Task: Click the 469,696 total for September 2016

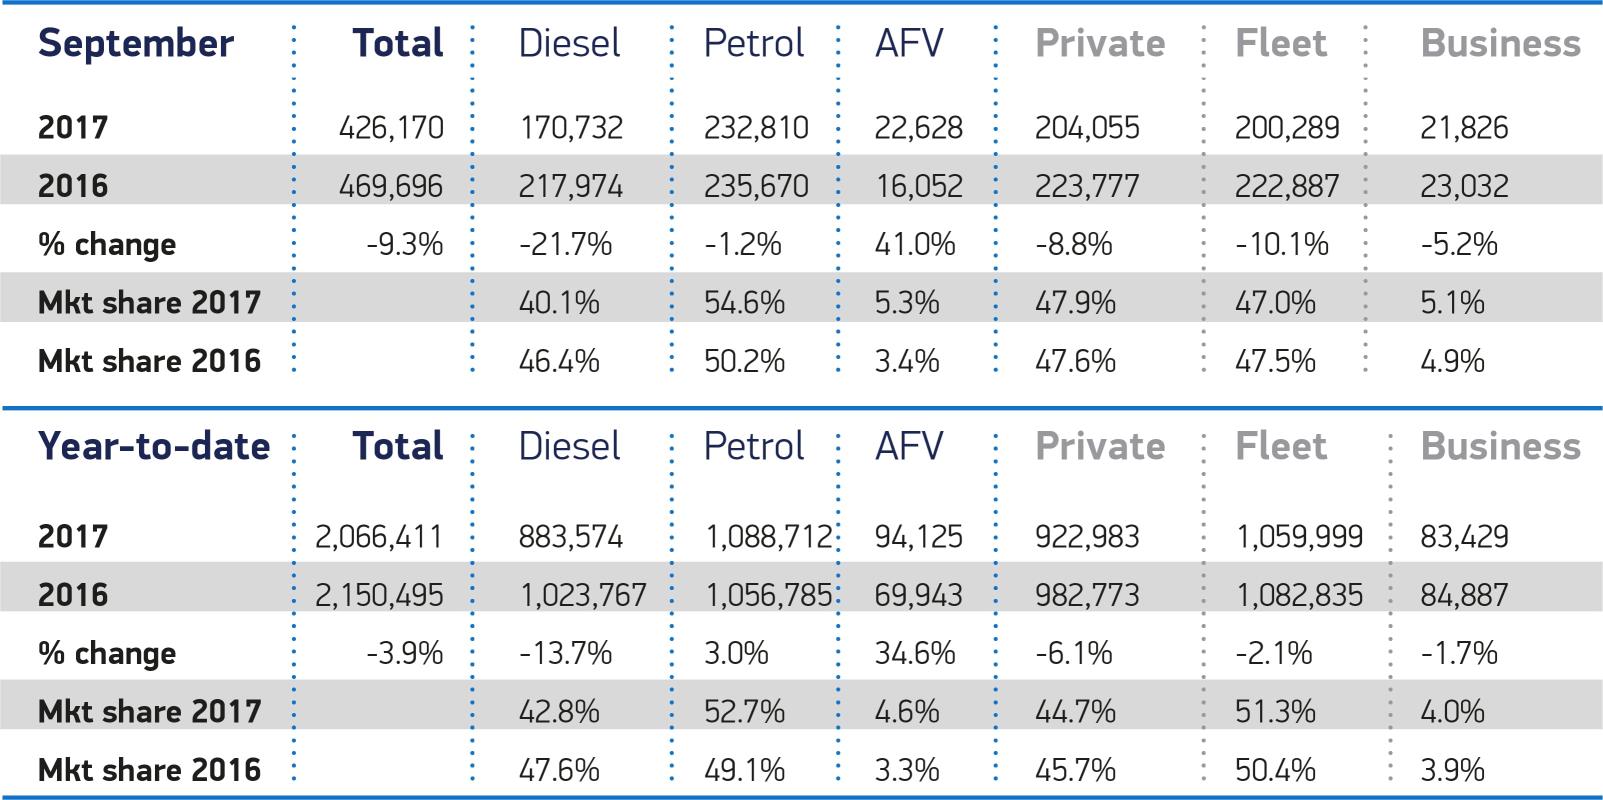Action: (391, 186)
